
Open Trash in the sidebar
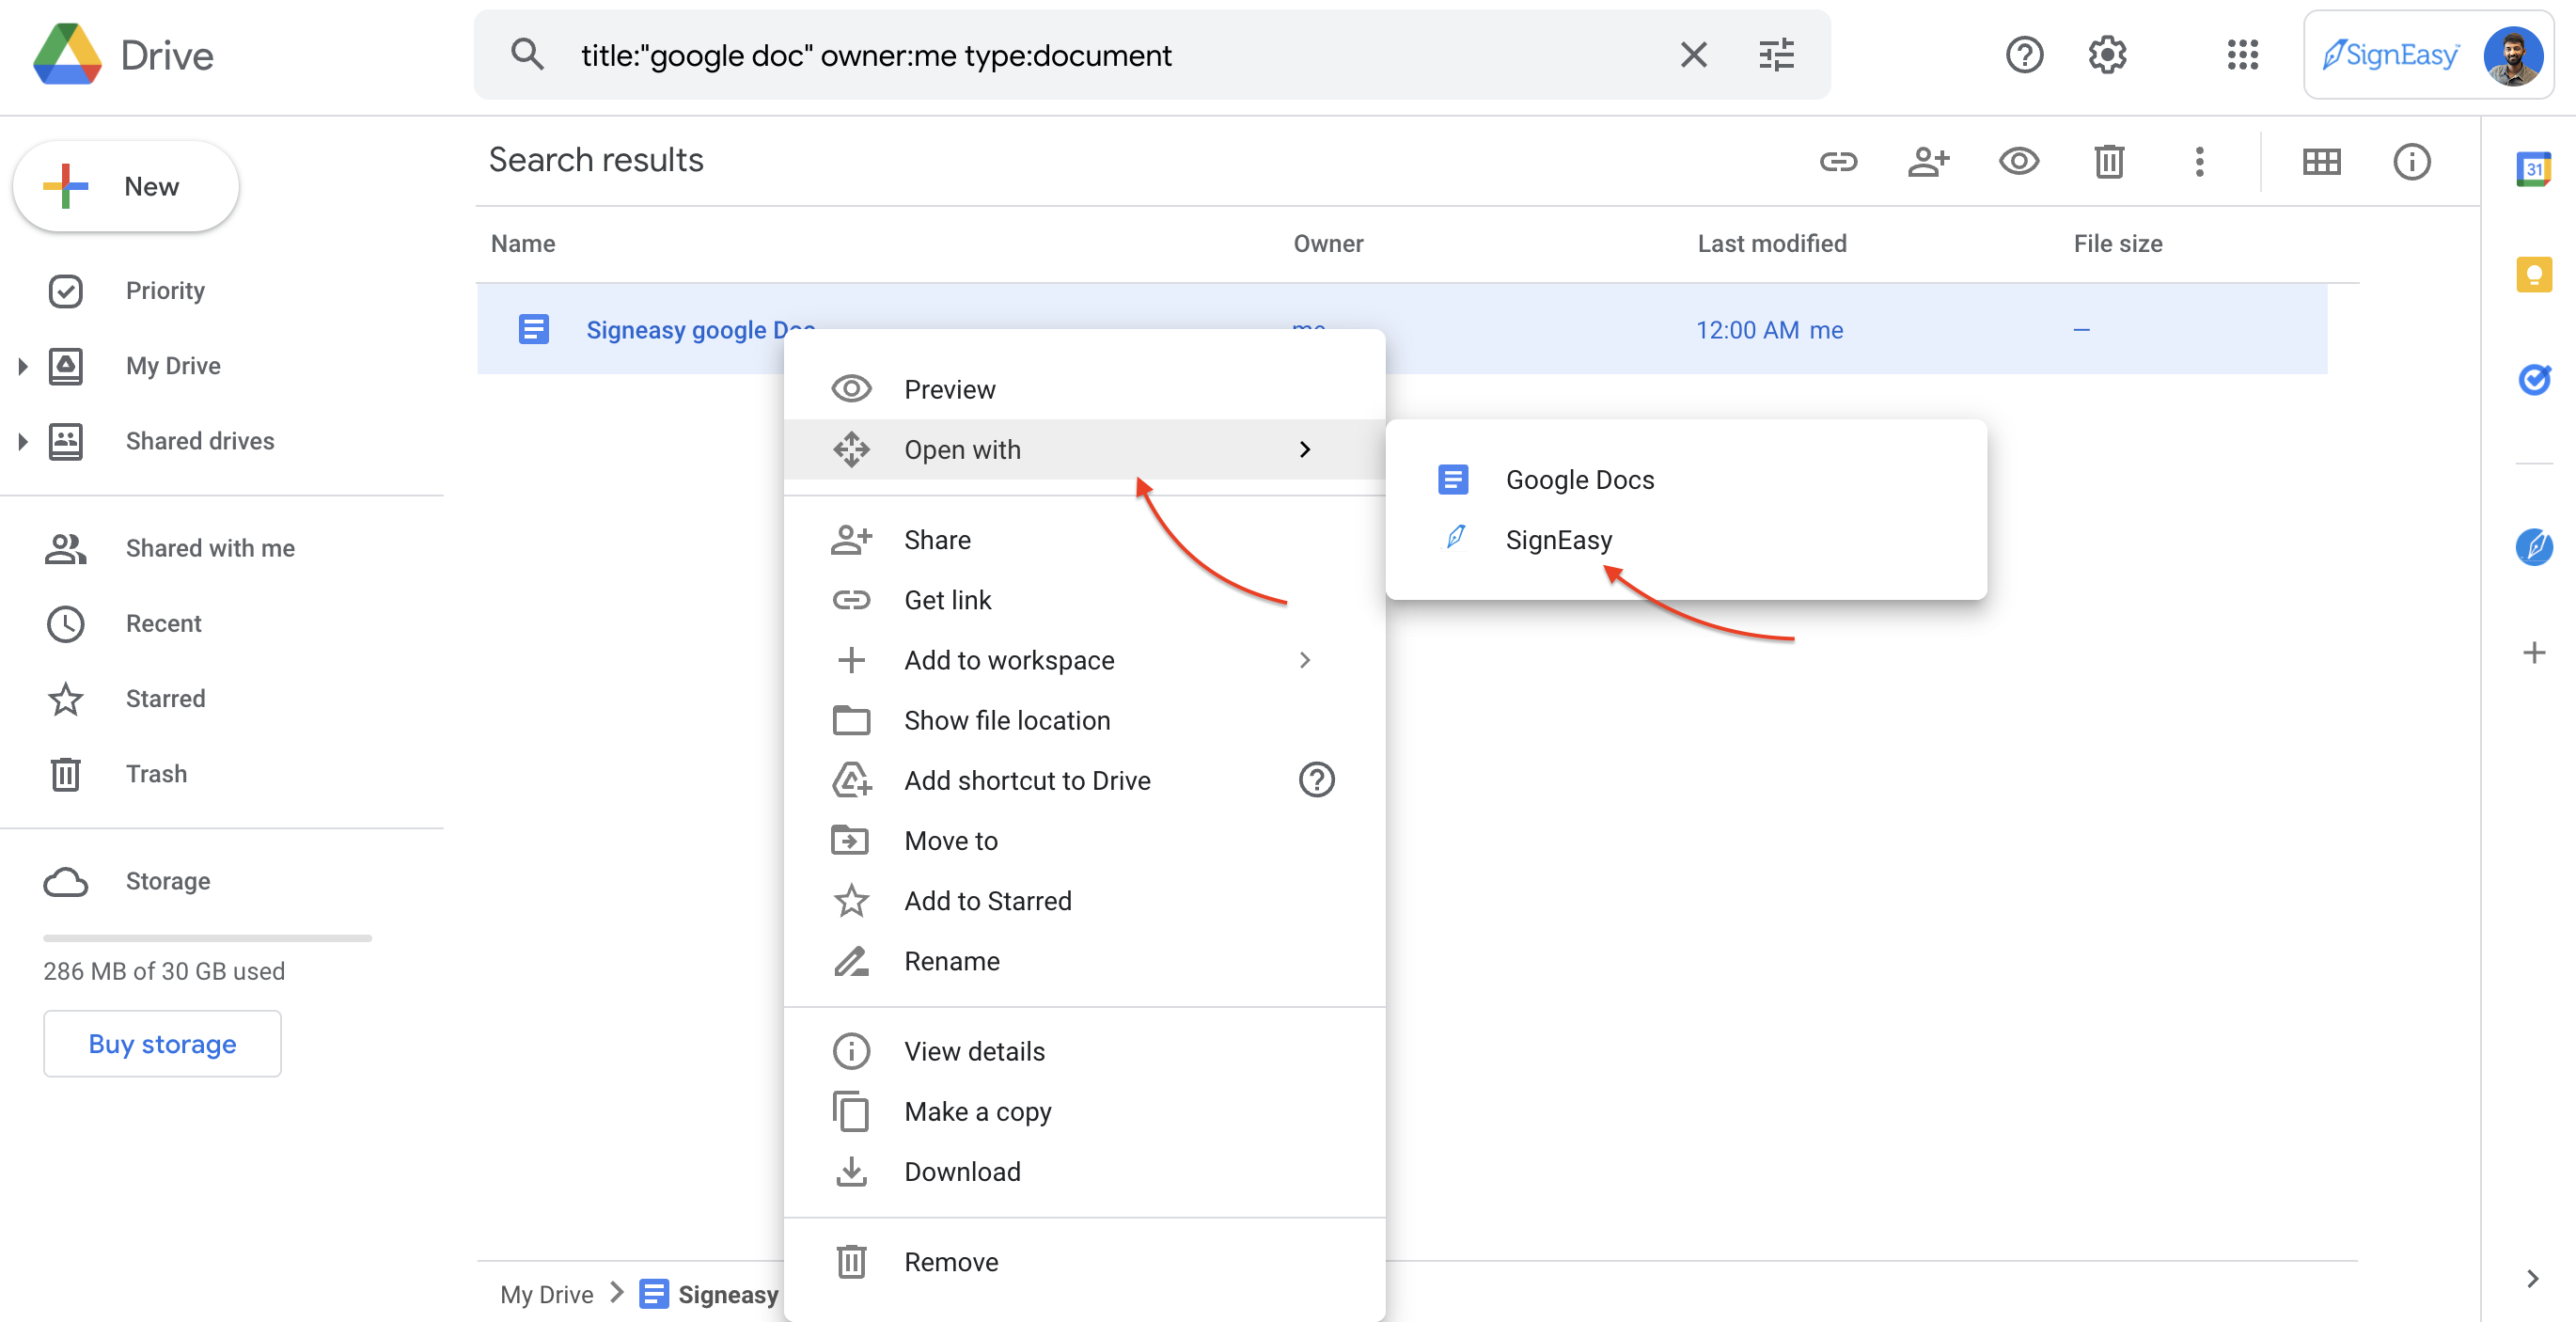click(x=156, y=773)
